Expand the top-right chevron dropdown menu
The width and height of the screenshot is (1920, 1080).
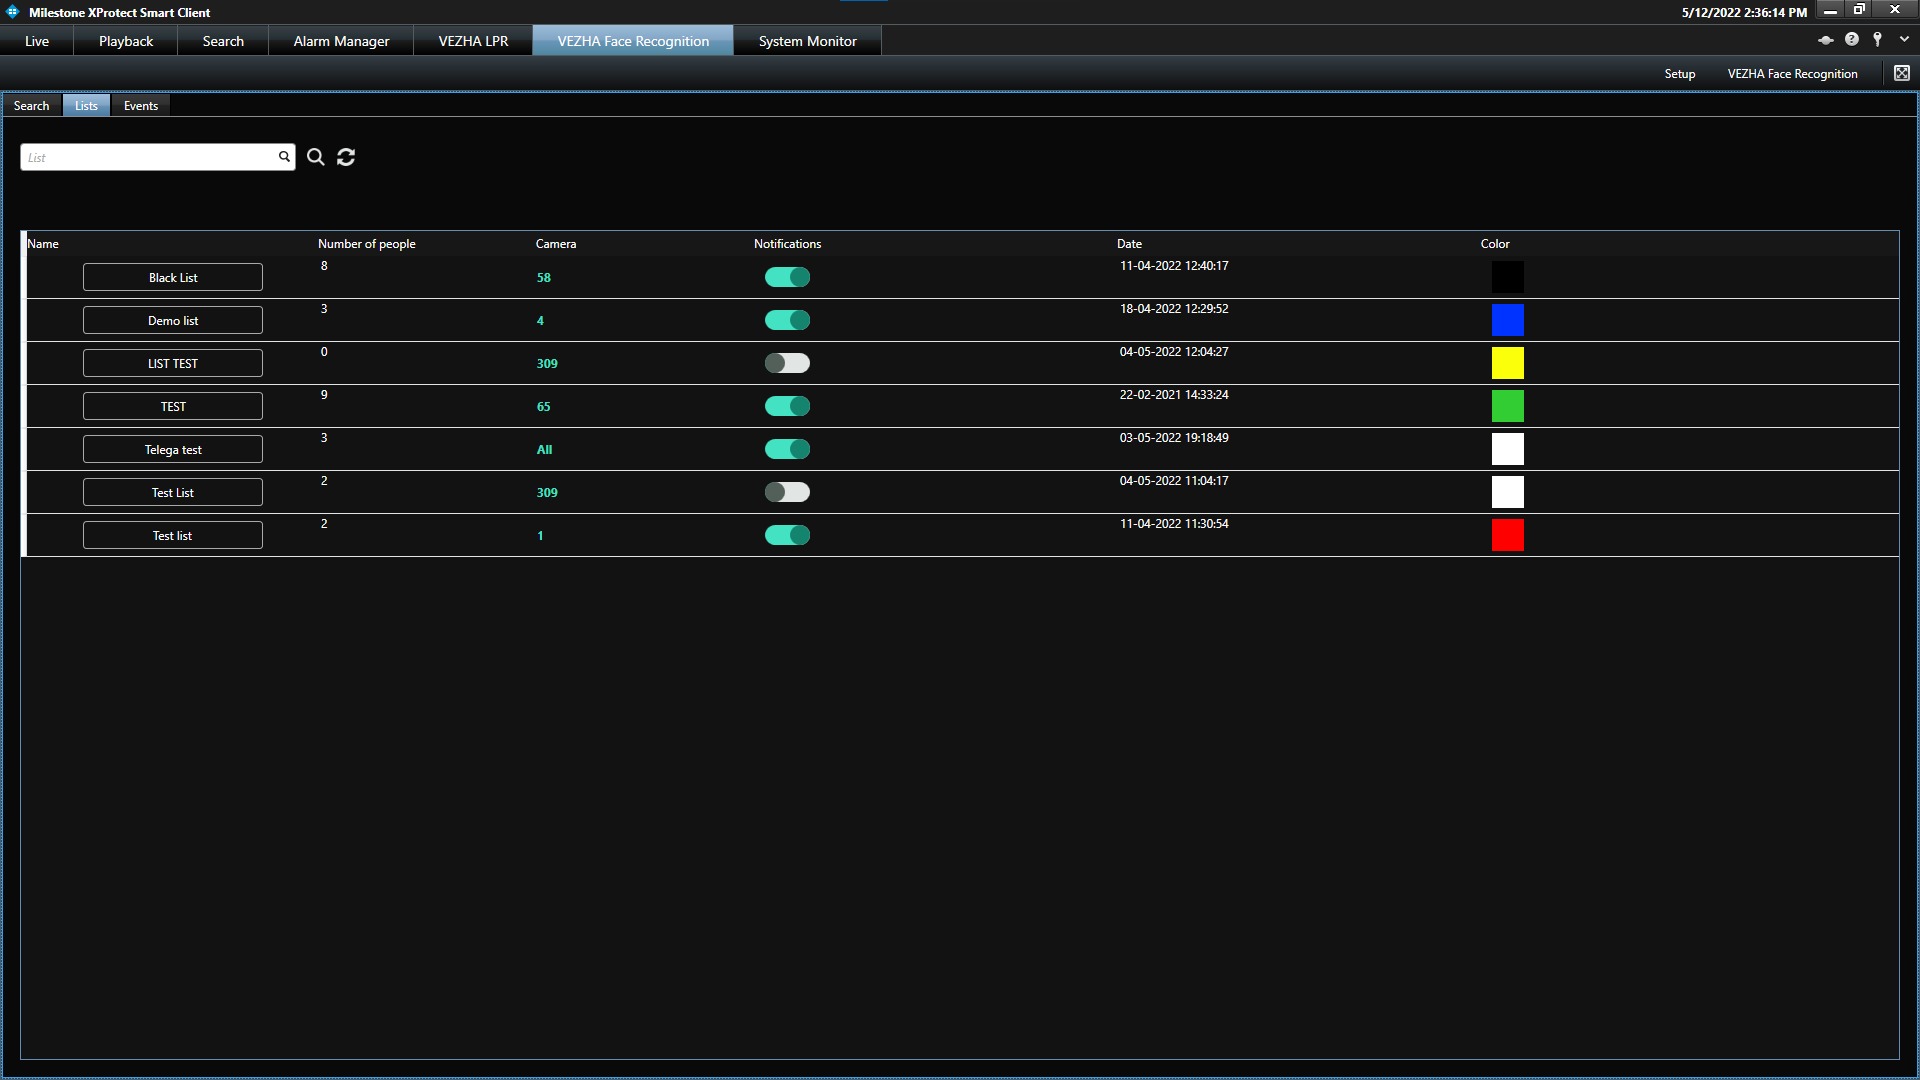pos(1904,40)
